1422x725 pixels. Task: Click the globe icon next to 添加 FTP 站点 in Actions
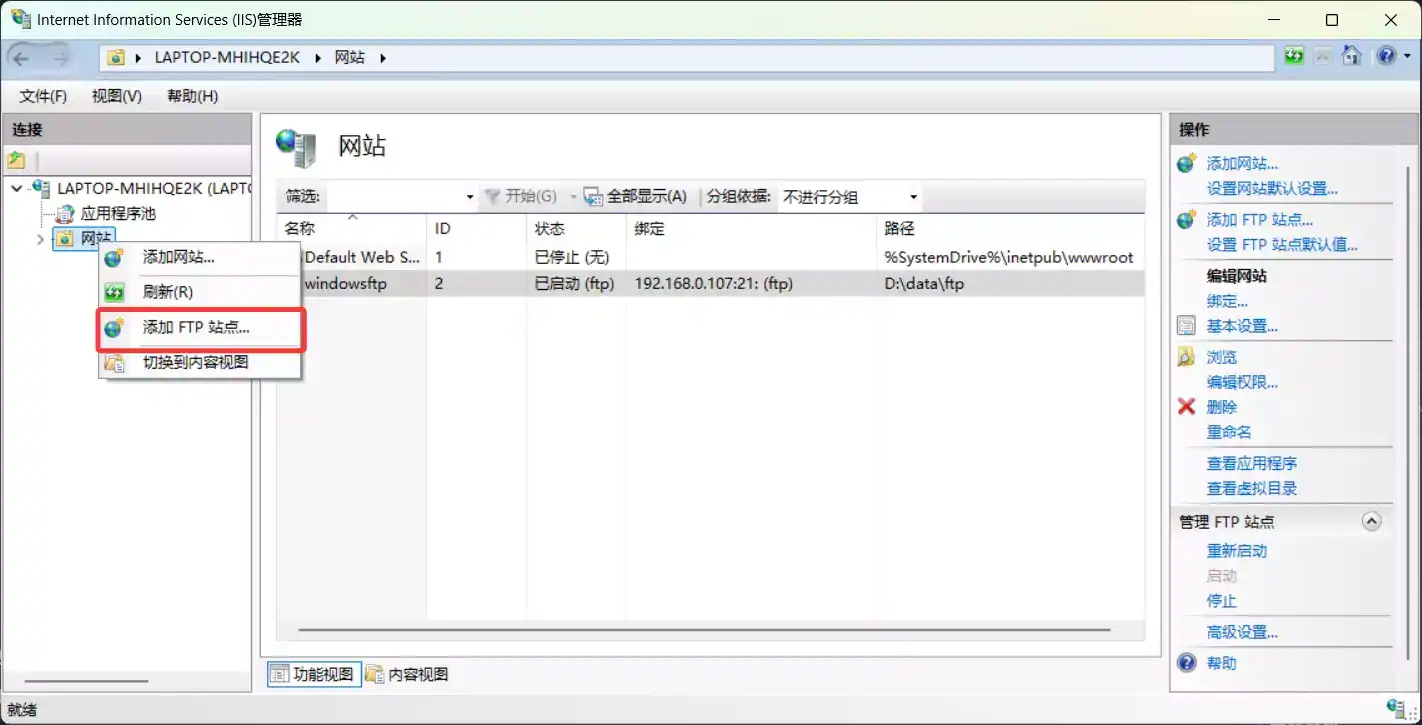pos(1187,219)
